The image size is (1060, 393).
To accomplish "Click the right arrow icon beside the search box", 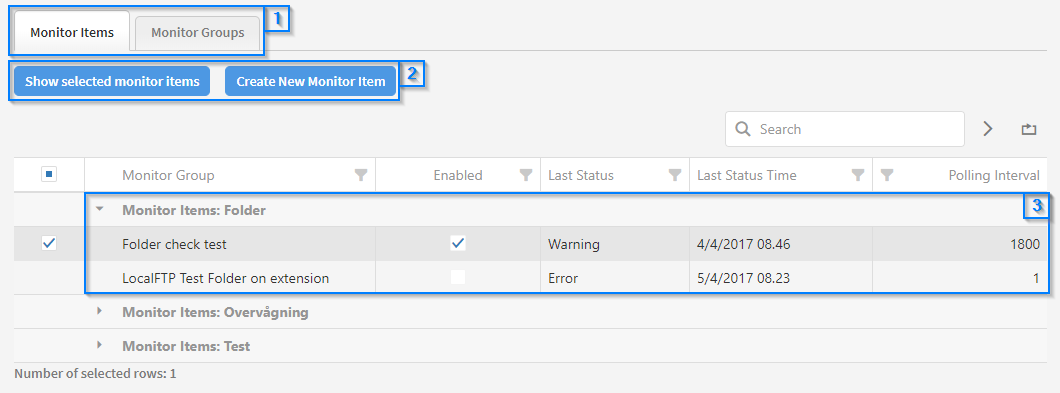I will 988,129.
